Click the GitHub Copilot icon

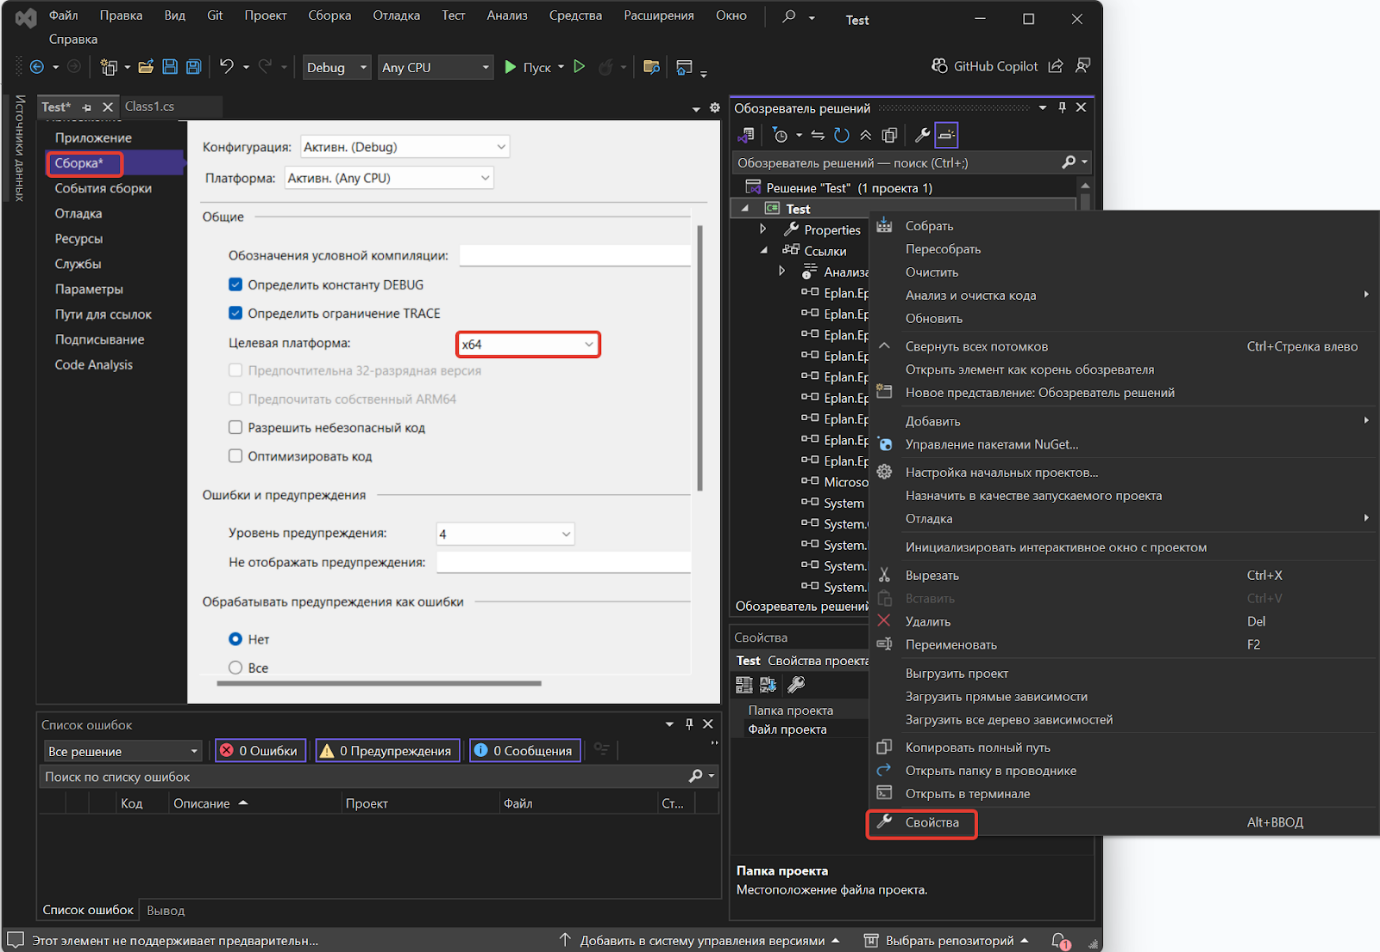click(x=938, y=66)
